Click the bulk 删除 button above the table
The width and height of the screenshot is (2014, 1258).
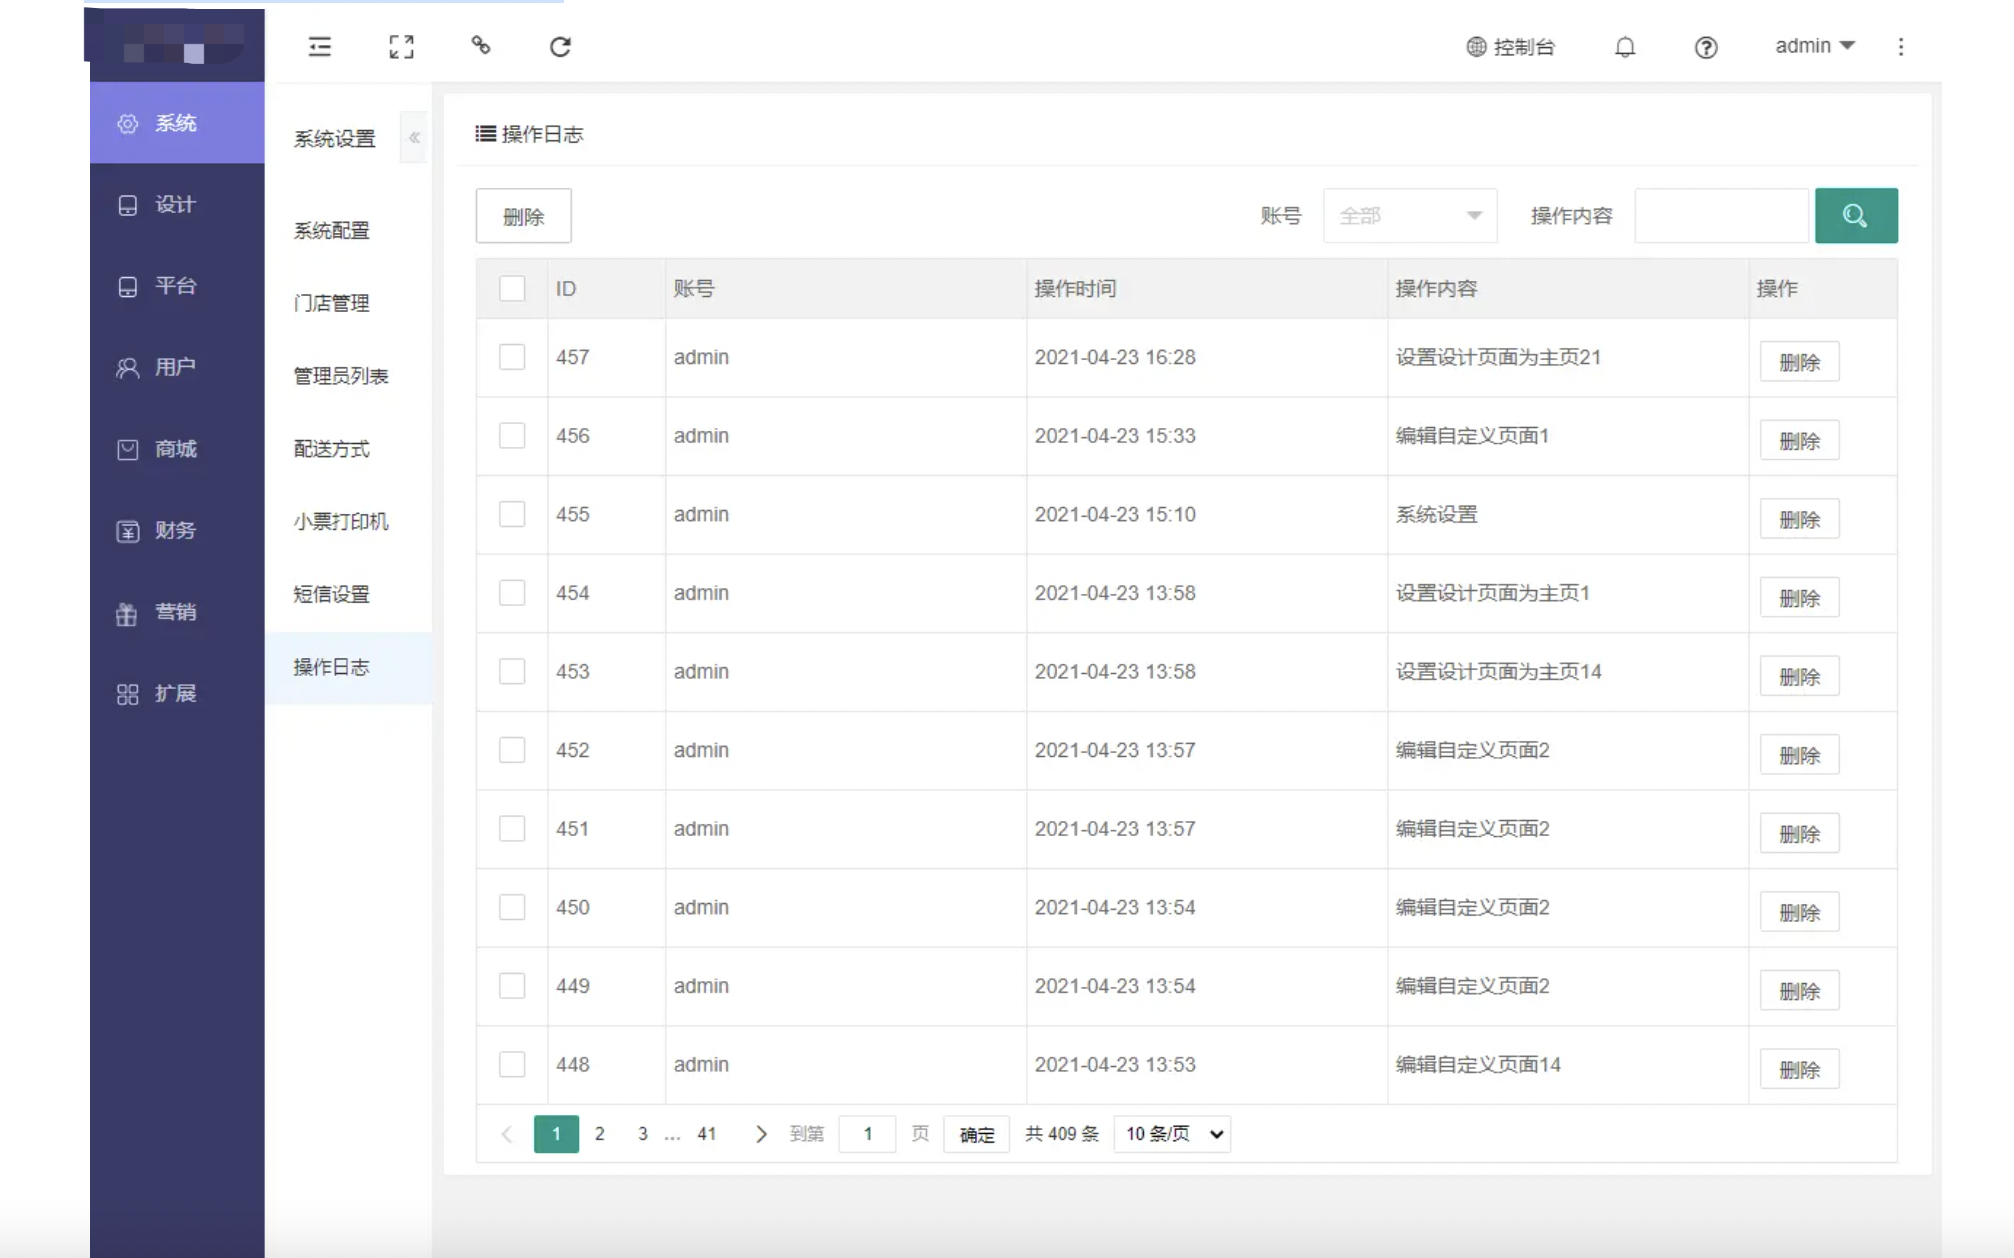(x=523, y=216)
